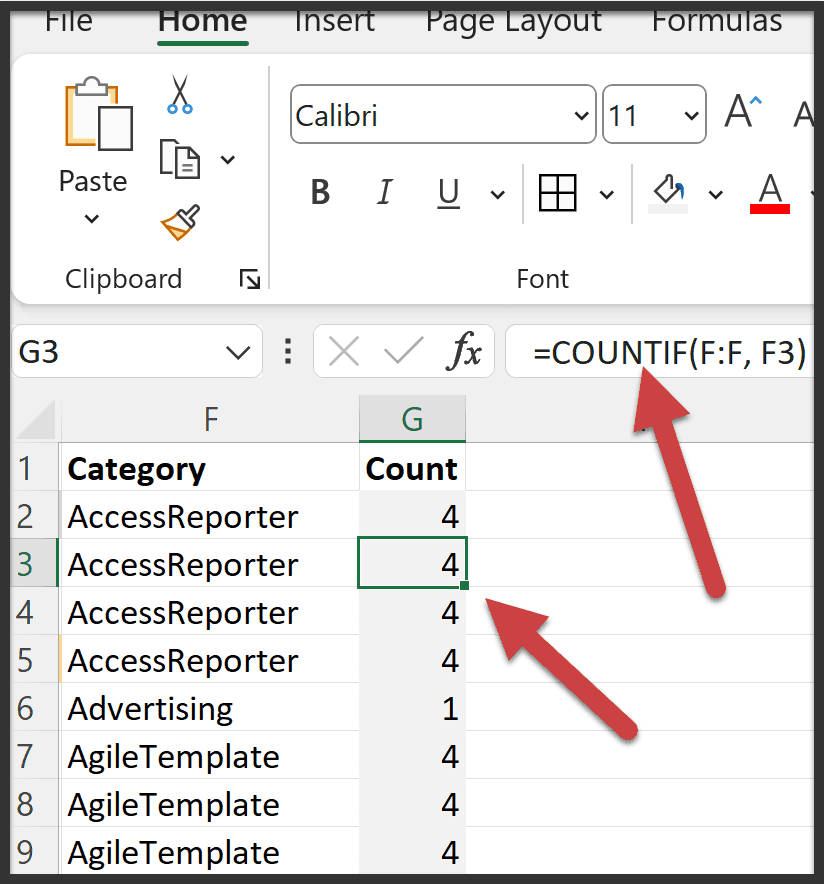Click the Cut scissors icon
824x884 pixels.
180,94
